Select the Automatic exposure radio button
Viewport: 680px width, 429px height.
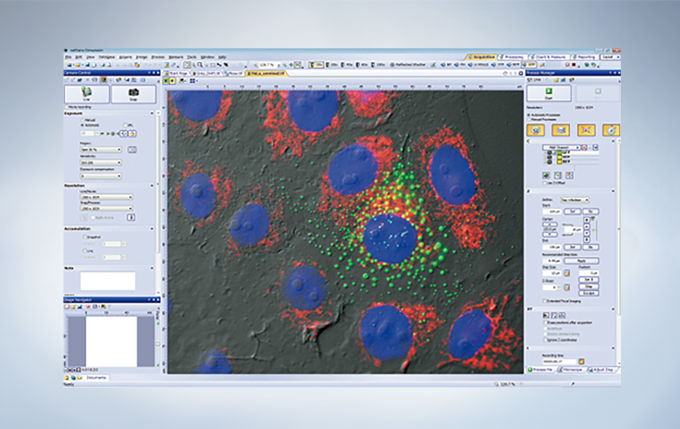point(81,125)
